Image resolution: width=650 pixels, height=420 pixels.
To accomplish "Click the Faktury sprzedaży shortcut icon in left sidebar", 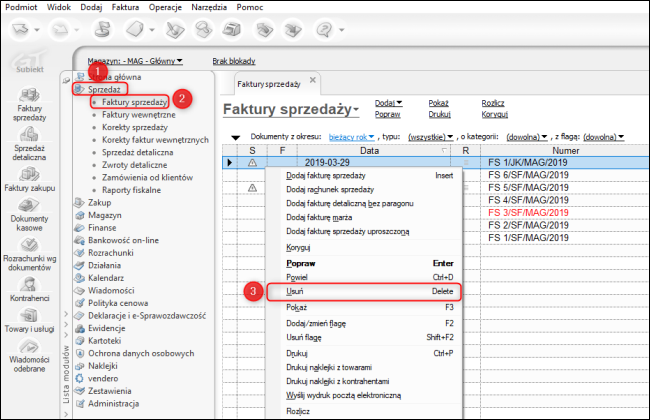I will point(28,101).
